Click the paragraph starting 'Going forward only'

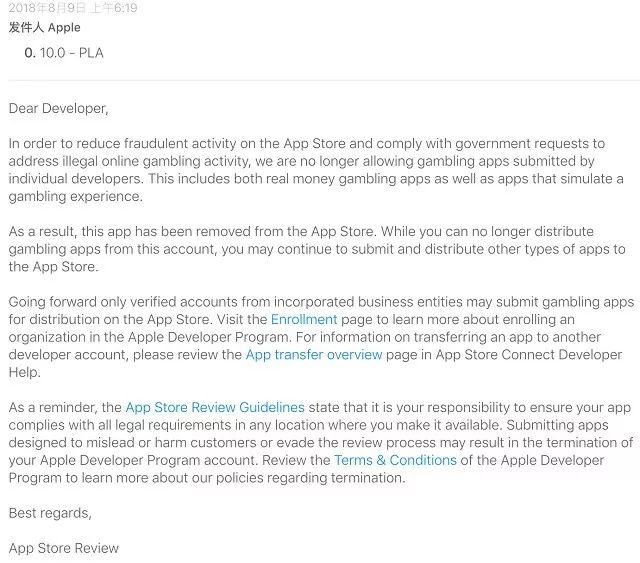point(321,337)
